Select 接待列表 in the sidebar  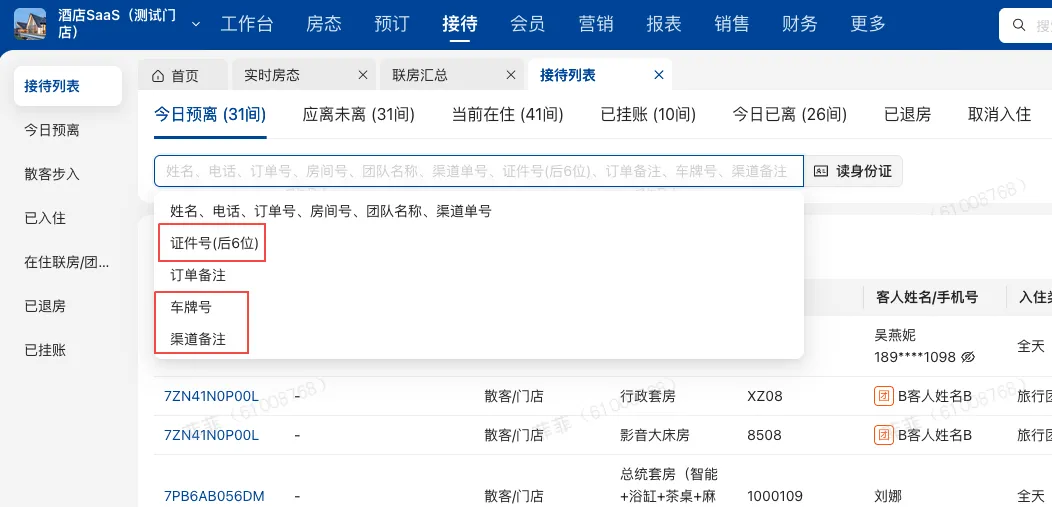(x=68, y=86)
